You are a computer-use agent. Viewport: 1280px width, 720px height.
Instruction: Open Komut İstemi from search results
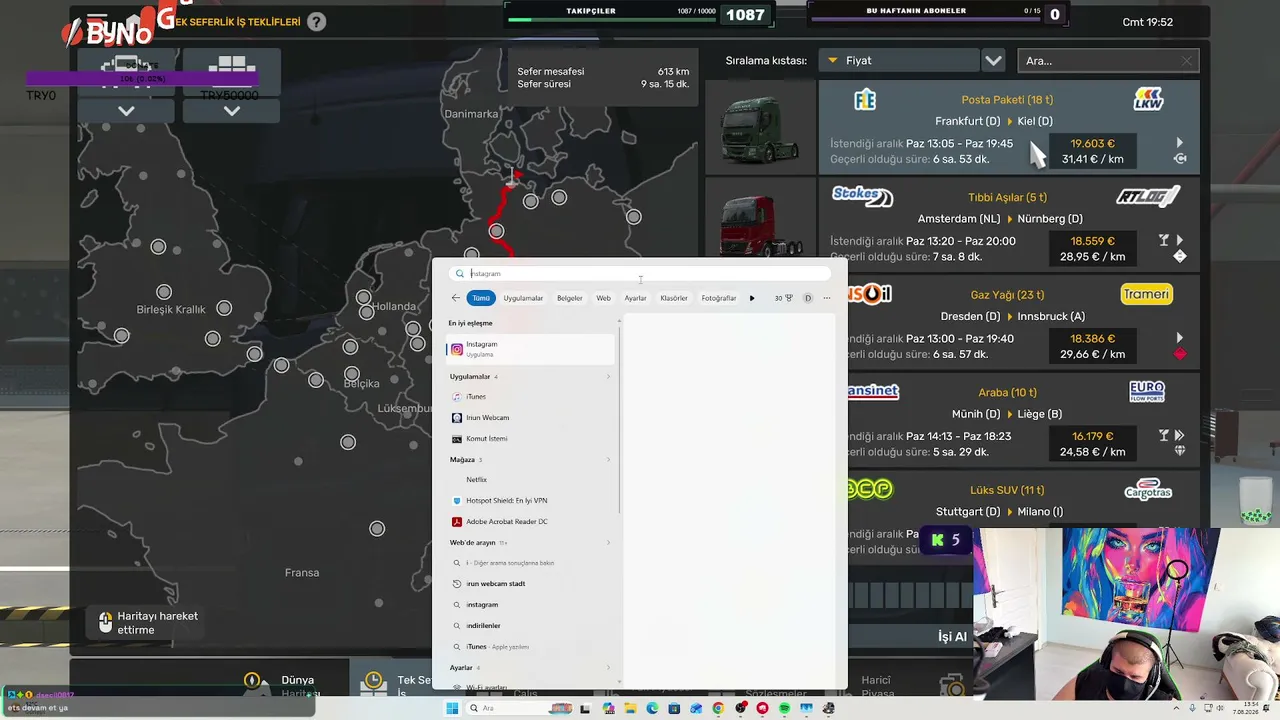click(x=530, y=439)
